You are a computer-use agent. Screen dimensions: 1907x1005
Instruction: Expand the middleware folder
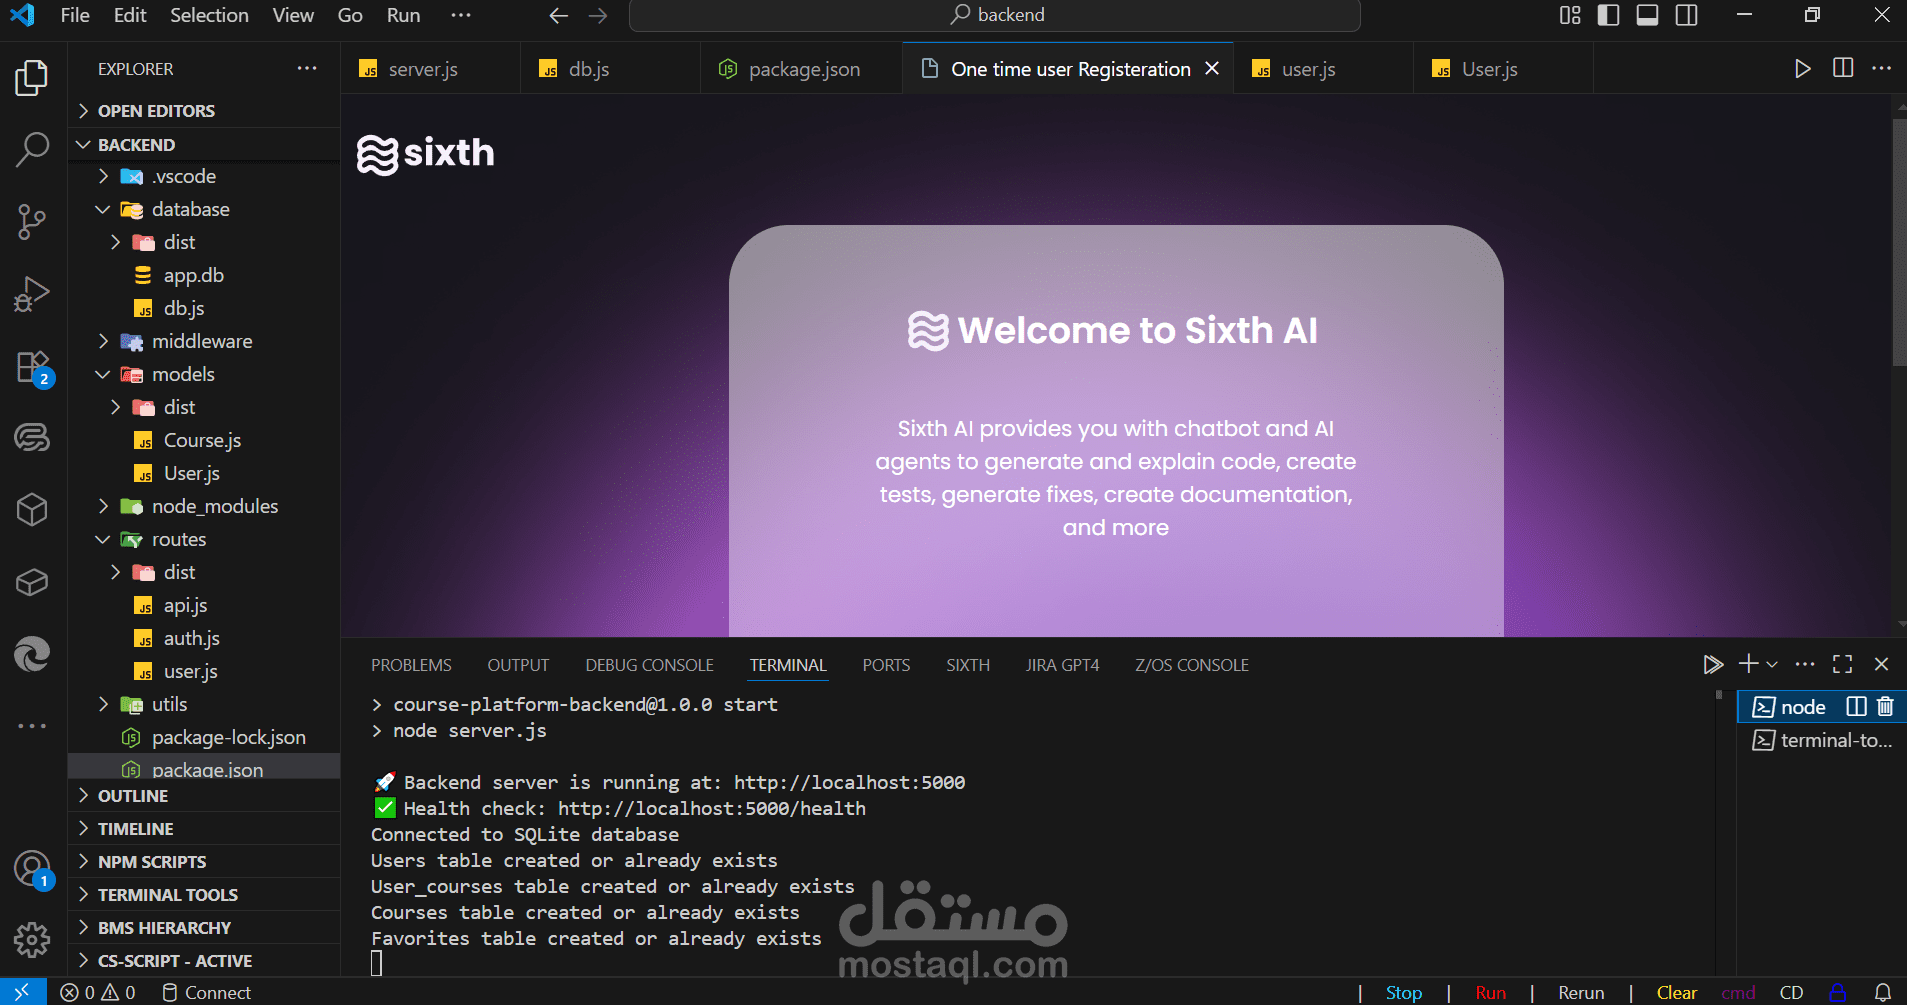(x=204, y=341)
